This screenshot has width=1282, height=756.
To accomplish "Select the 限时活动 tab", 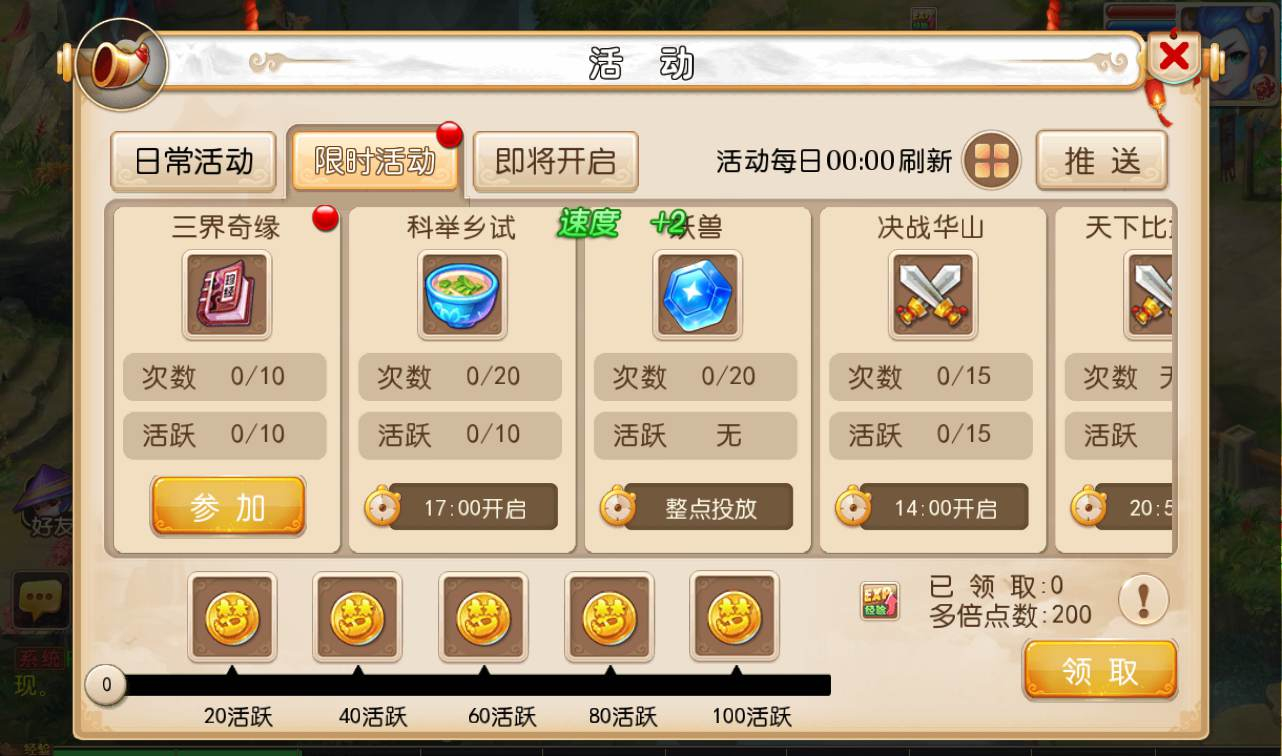I will pos(375,160).
